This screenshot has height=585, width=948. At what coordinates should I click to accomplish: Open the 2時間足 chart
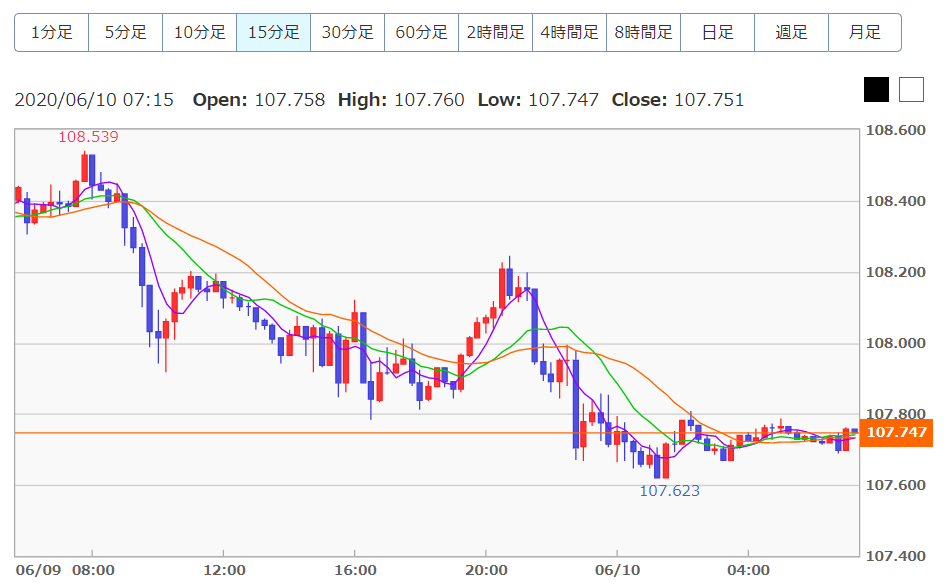pyautogui.click(x=495, y=33)
